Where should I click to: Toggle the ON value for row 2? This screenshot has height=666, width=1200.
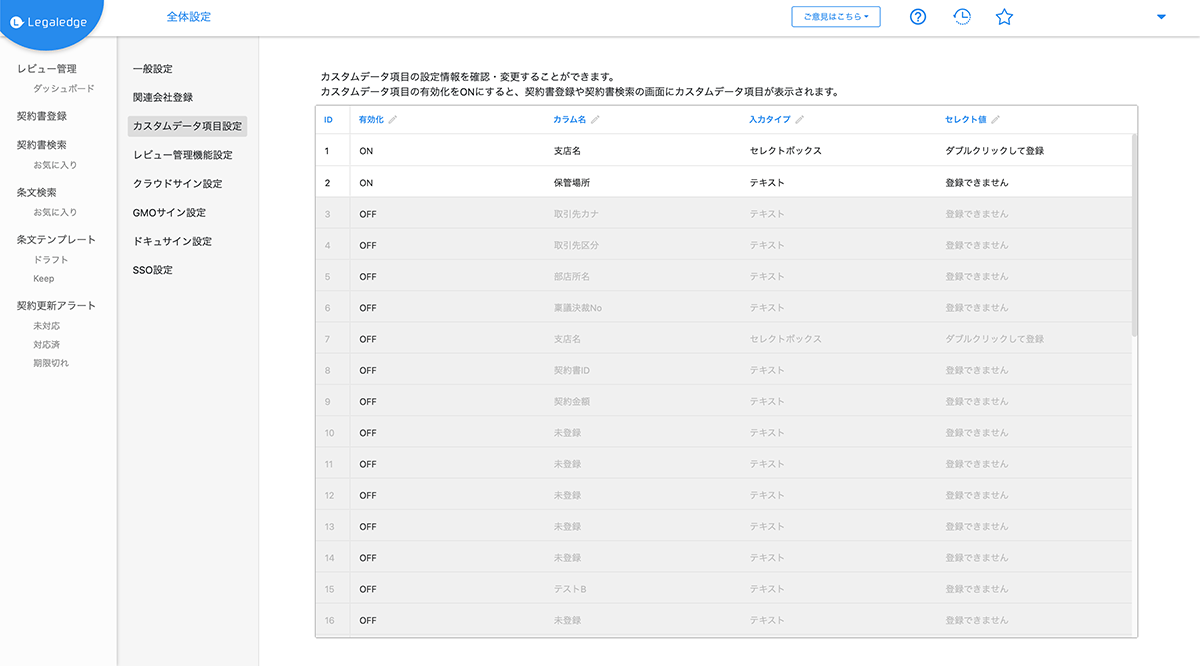pyautogui.click(x=366, y=183)
